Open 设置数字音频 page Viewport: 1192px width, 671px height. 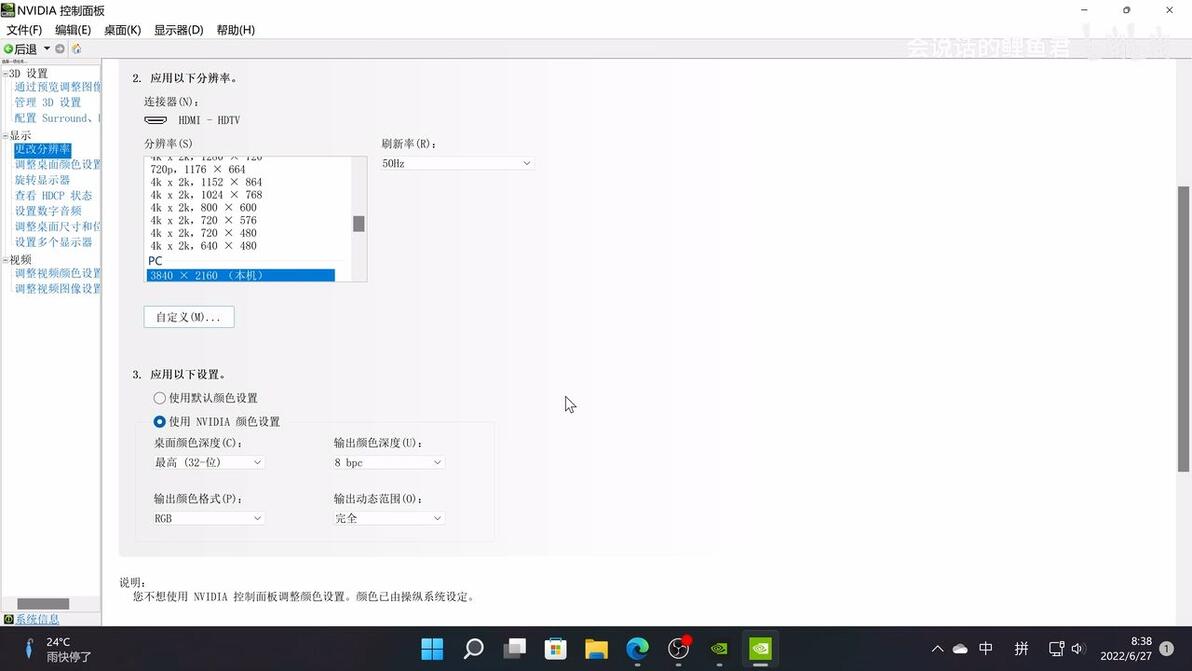point(48,210)
